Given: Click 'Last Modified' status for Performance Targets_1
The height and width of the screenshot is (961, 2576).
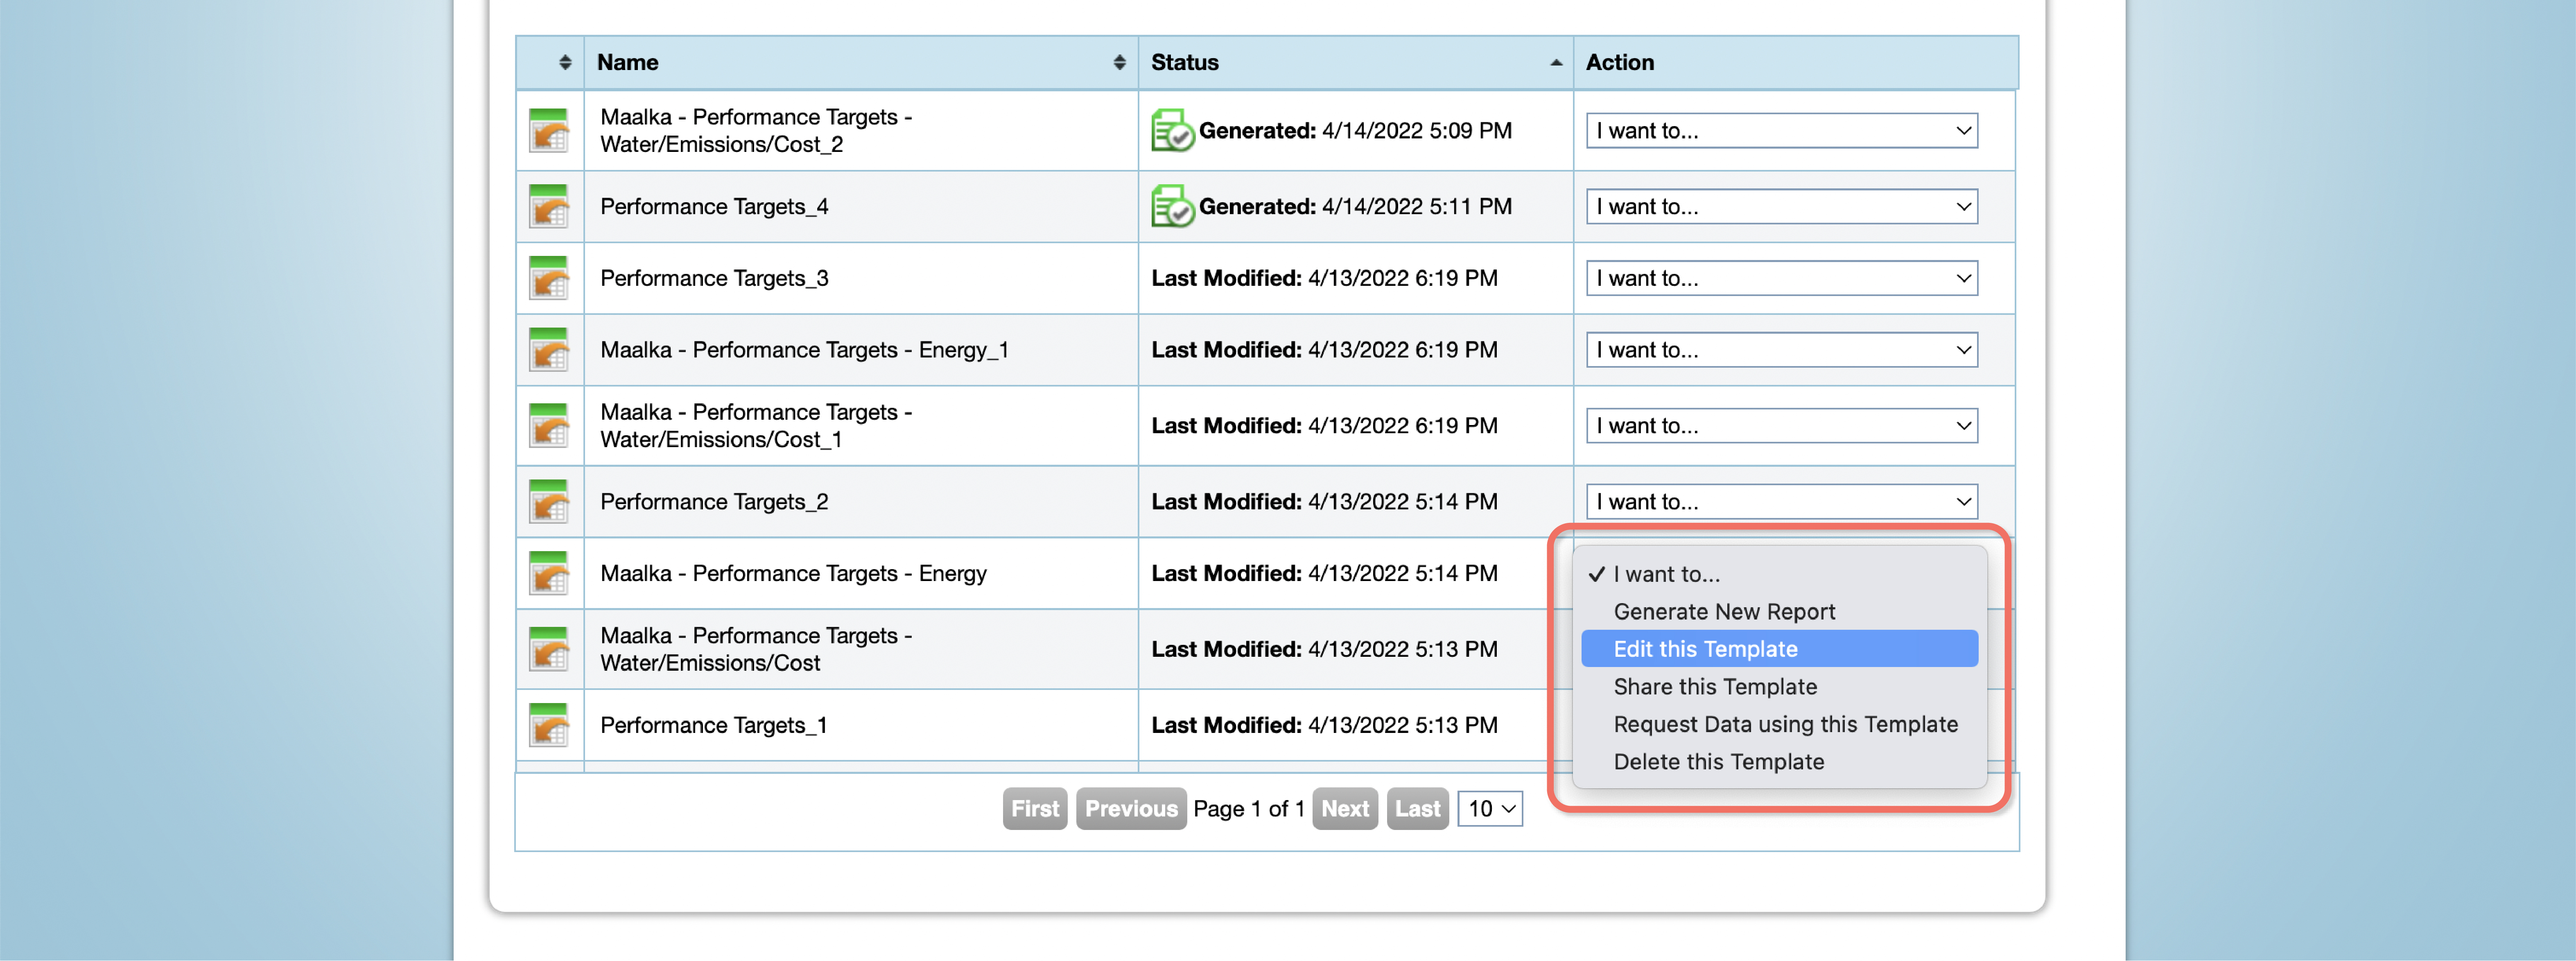Looking at the screenshot, I should 1324,726.
